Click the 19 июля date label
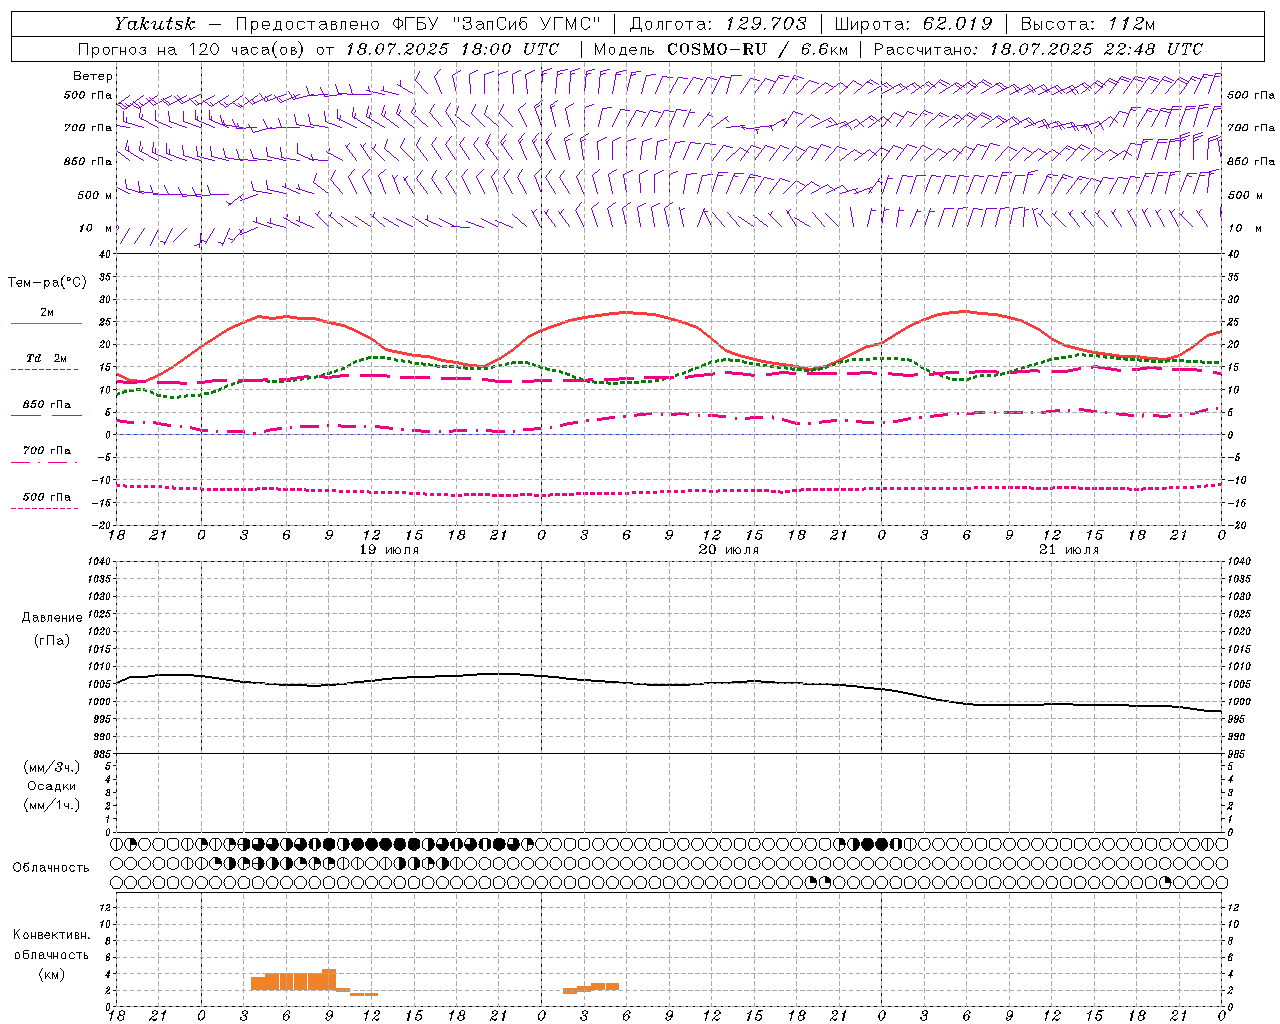 point(389,550)
